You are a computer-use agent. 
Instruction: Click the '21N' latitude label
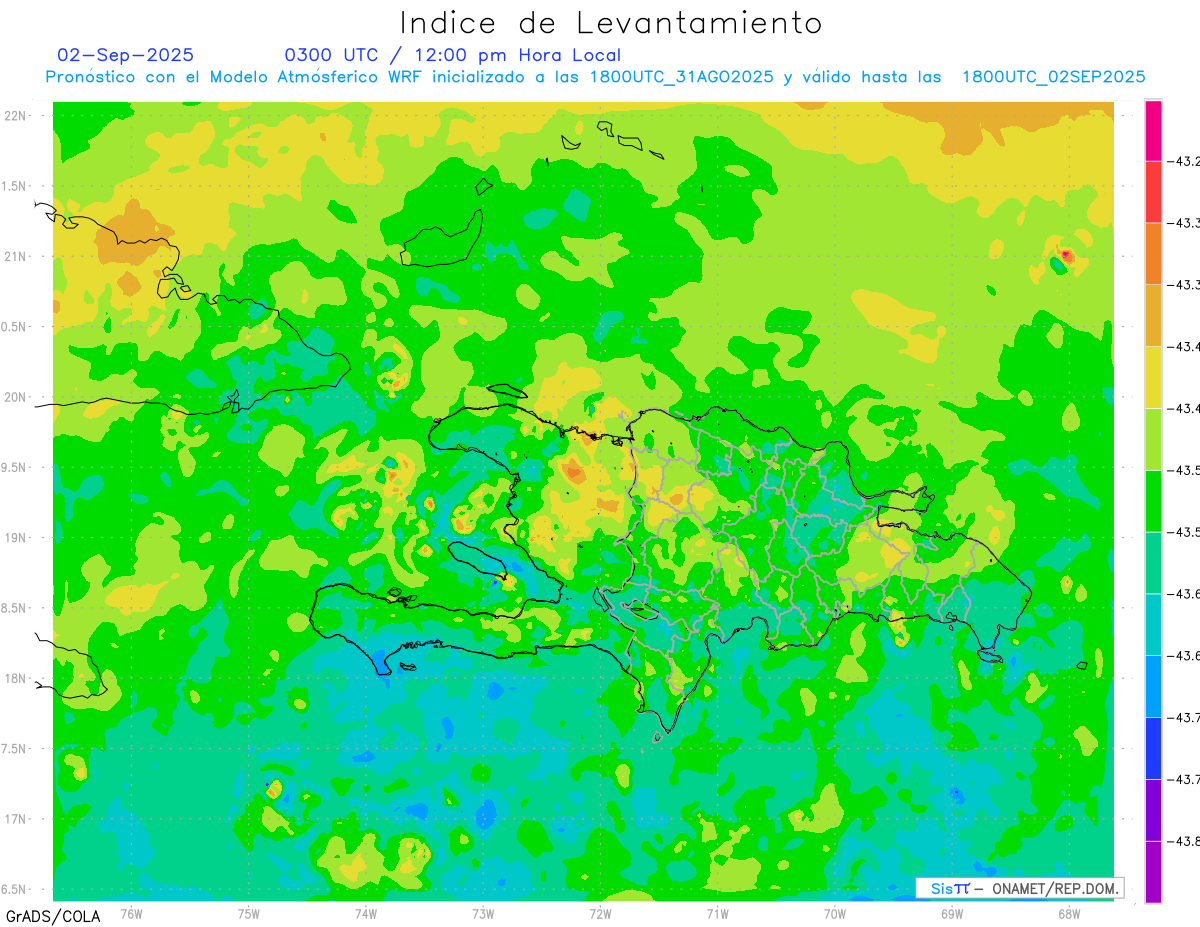tap(16, 256)
